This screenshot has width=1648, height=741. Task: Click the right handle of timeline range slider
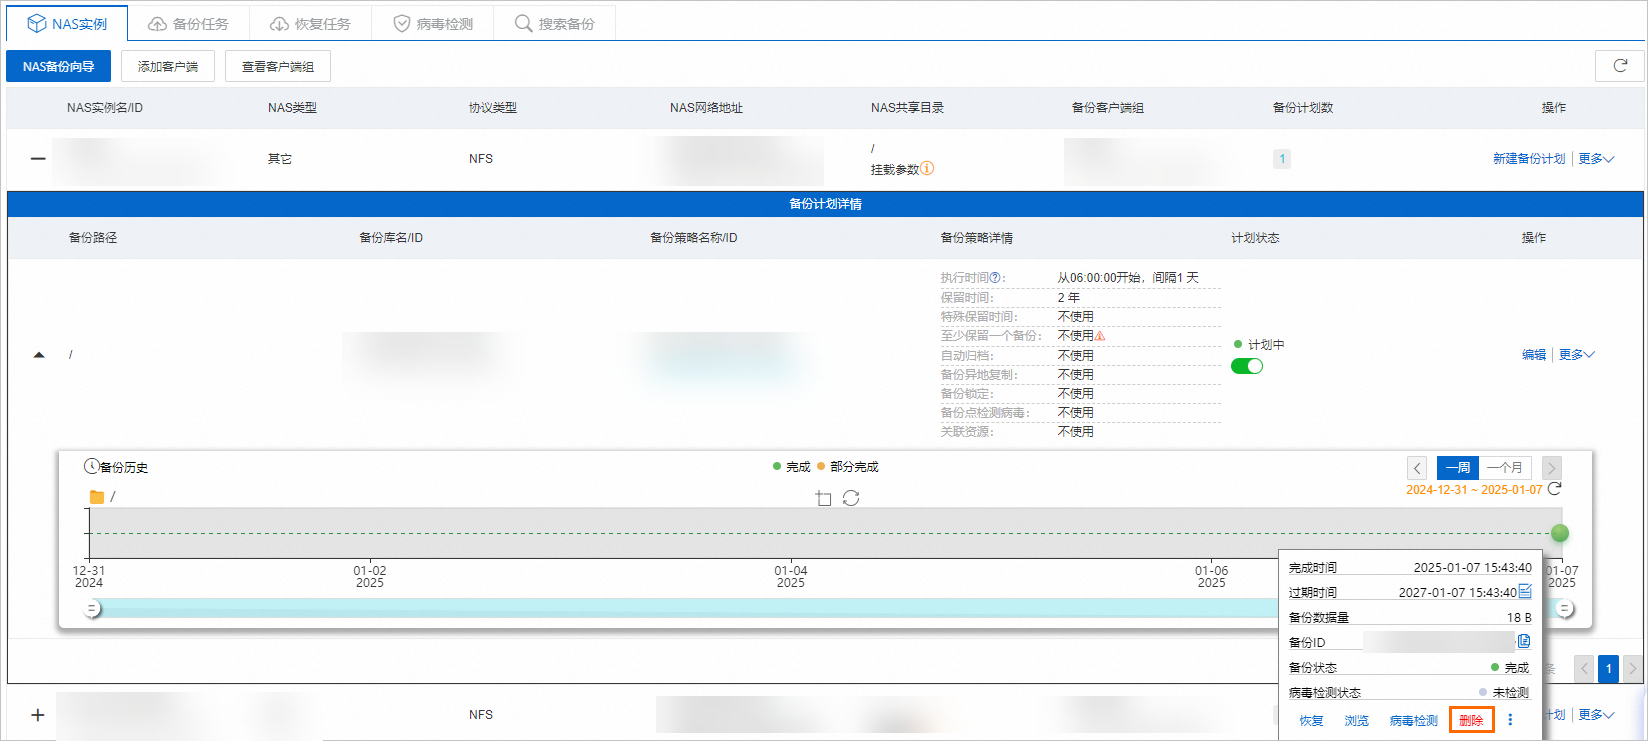(1565, 608)
